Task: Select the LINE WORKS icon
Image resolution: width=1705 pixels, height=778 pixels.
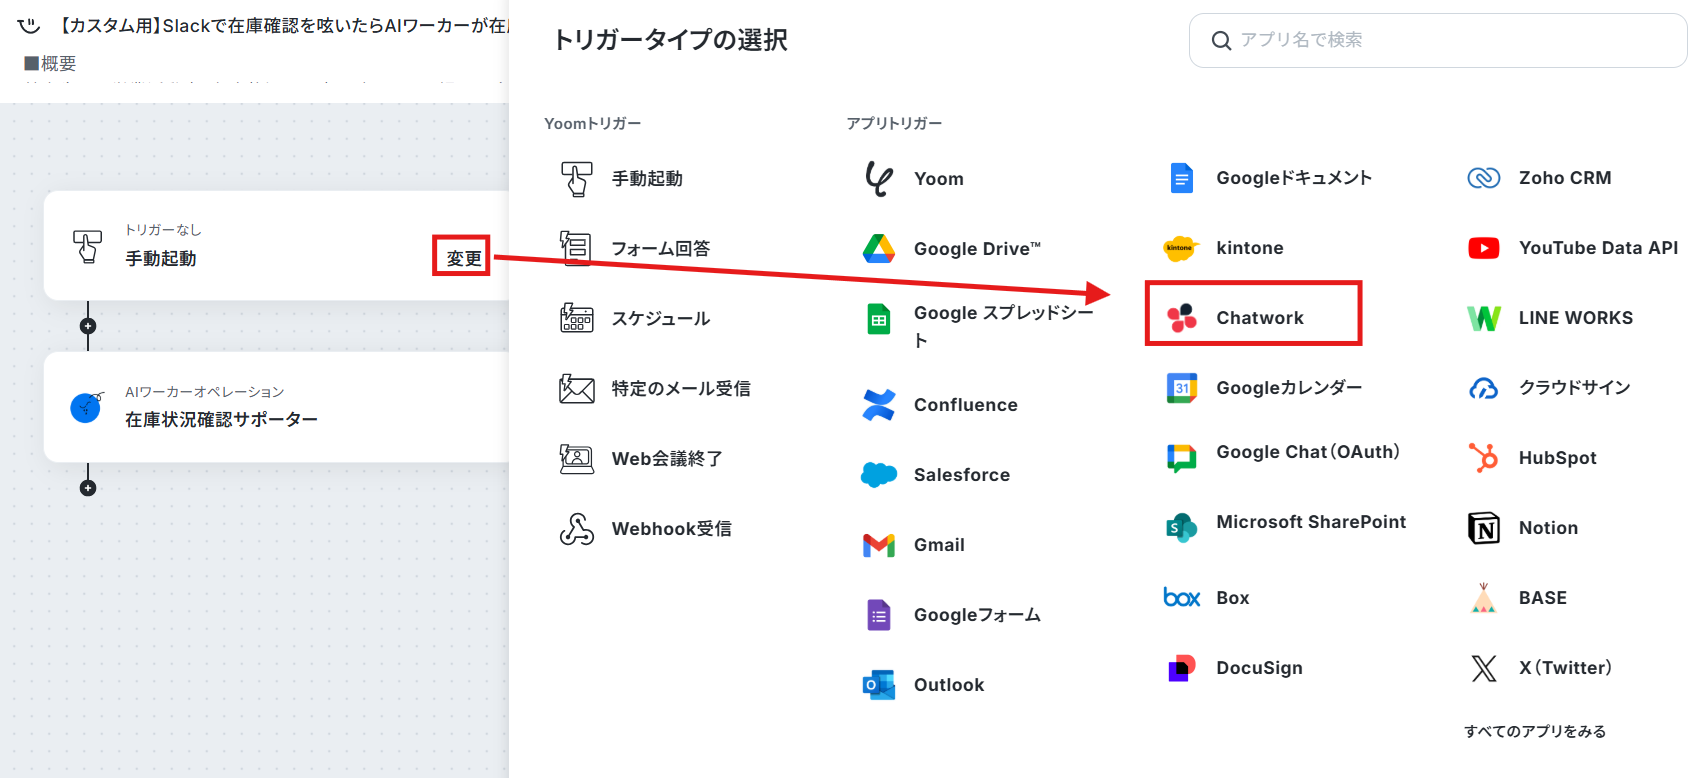Action: (x=1484, y=318)
